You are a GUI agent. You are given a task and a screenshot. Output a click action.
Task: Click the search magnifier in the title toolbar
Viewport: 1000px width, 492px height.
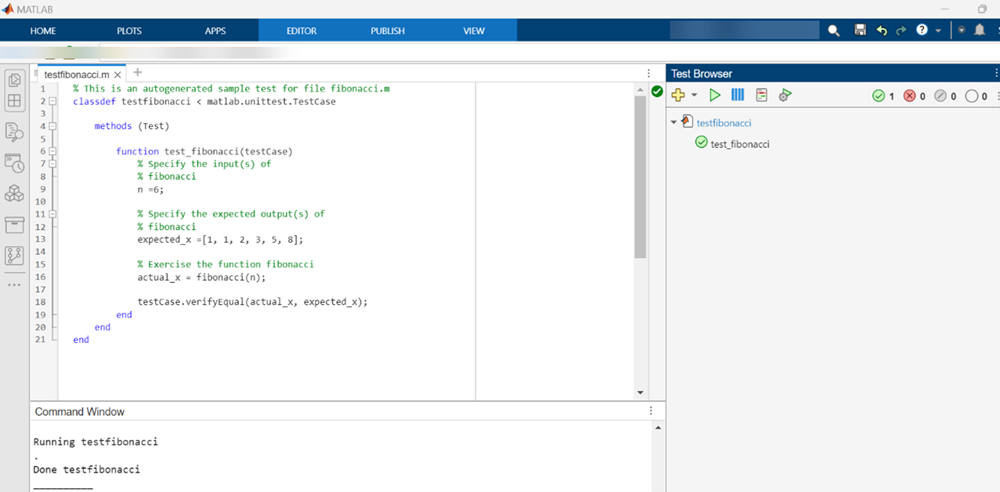[834, 31]
